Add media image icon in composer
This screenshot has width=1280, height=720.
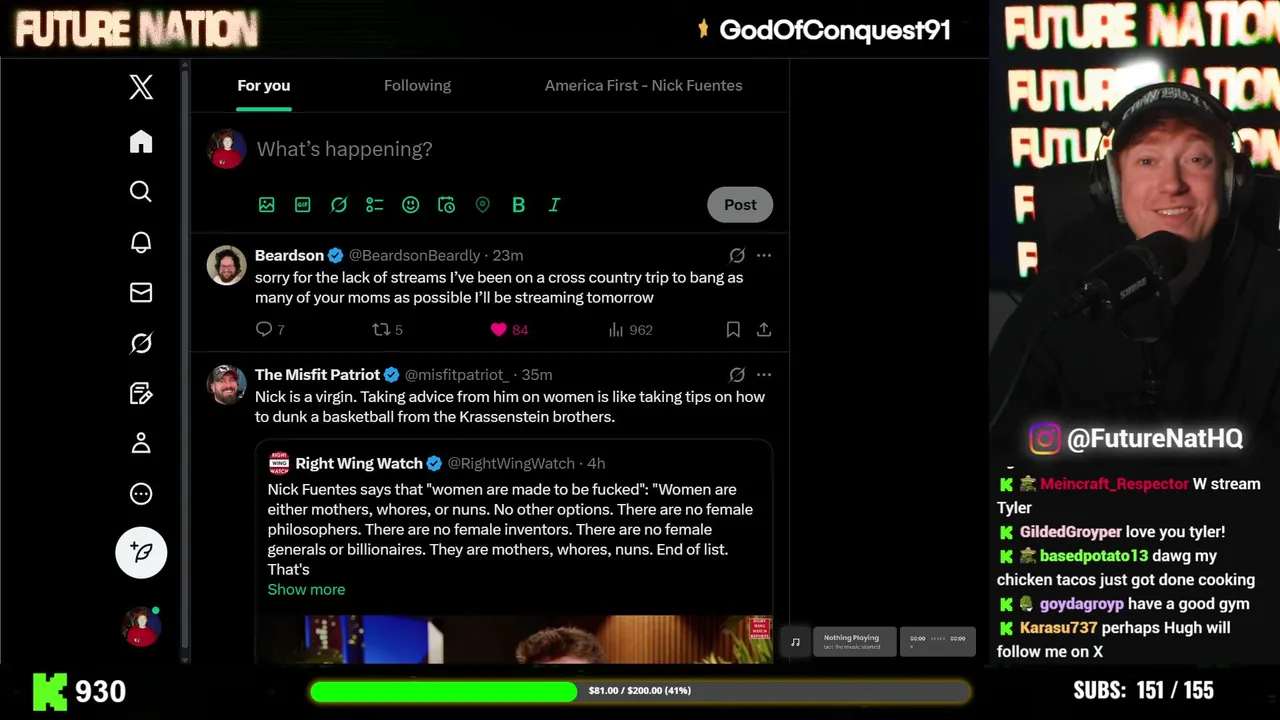click(267, 204)
